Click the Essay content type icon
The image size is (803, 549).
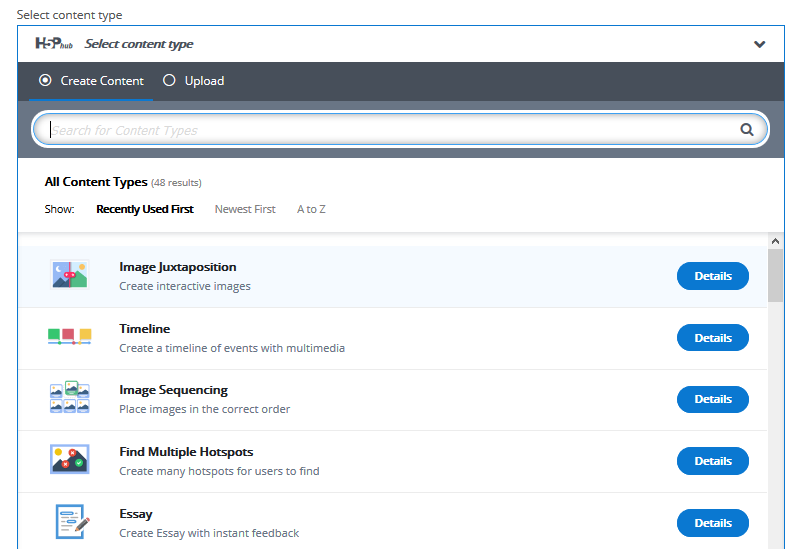[70, 522]
